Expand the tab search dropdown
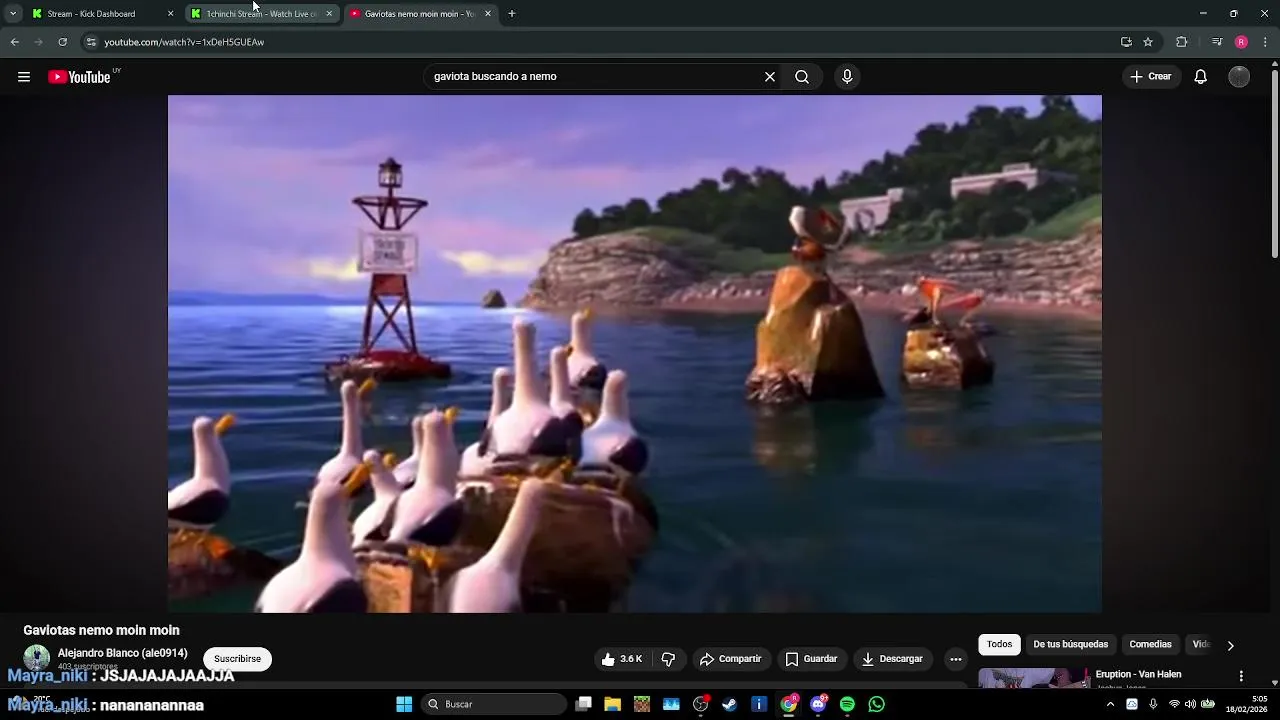 [x=13, y=14]
